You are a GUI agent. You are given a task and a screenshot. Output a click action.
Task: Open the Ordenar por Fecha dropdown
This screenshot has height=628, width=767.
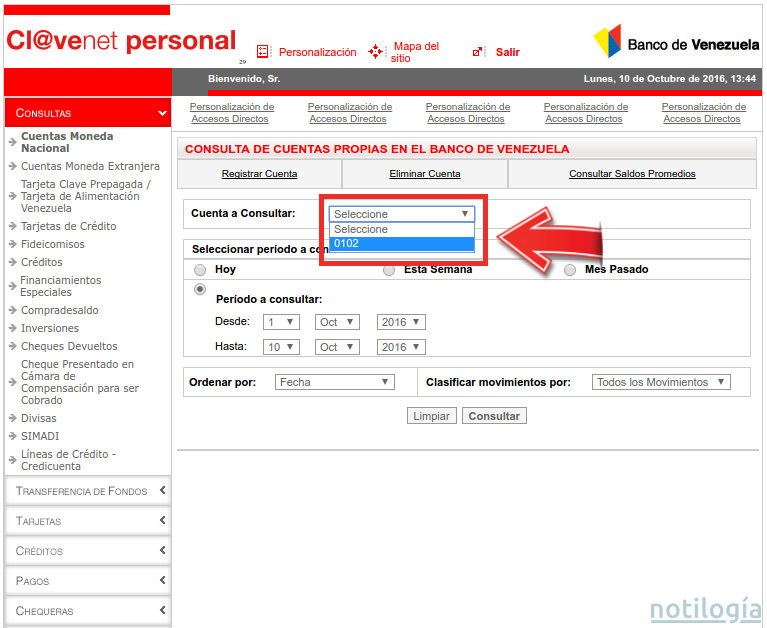tap(335, 382)
